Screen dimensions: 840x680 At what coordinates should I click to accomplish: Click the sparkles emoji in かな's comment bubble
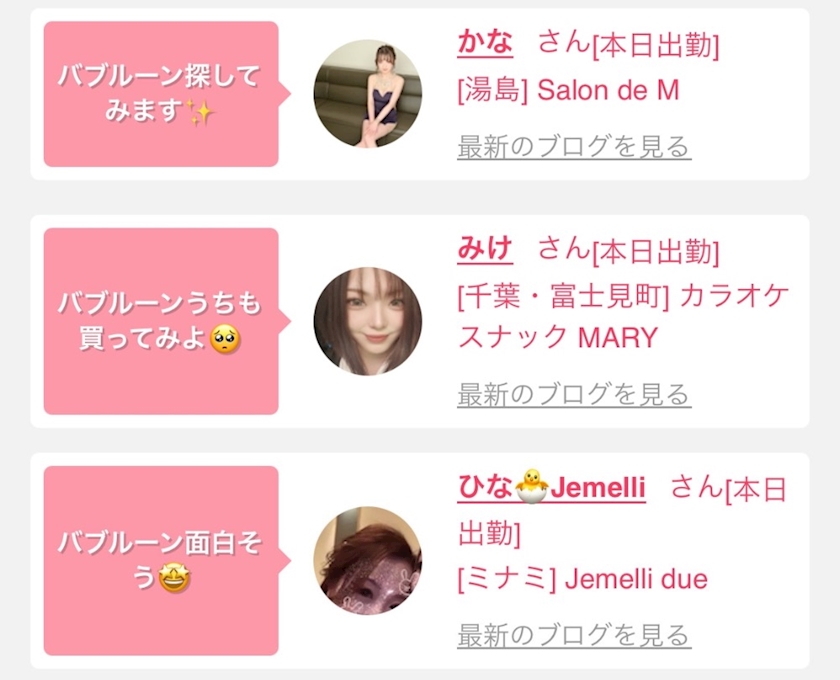(x=200, y=112)
